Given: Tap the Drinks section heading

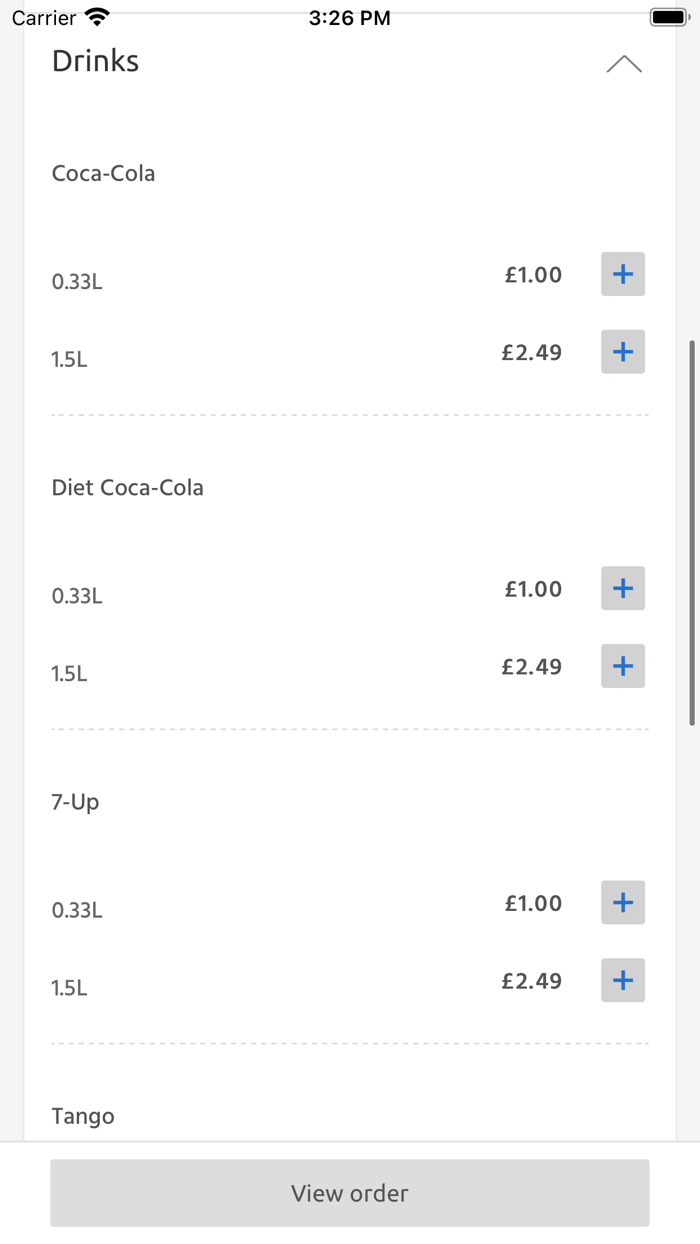Looking at the screenshot, I should pyautogui.click(x=96, y=62).
